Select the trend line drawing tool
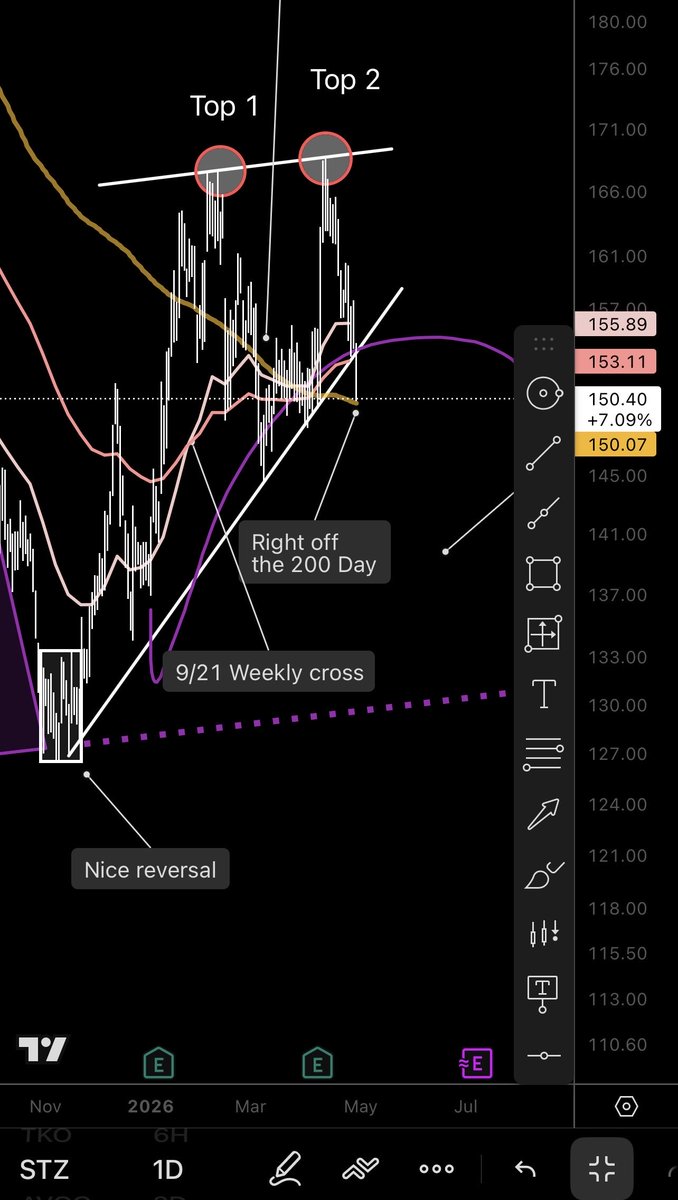The height and width of the screenshot is (1200, 678). pyautogui.click(x=543, y=453)
